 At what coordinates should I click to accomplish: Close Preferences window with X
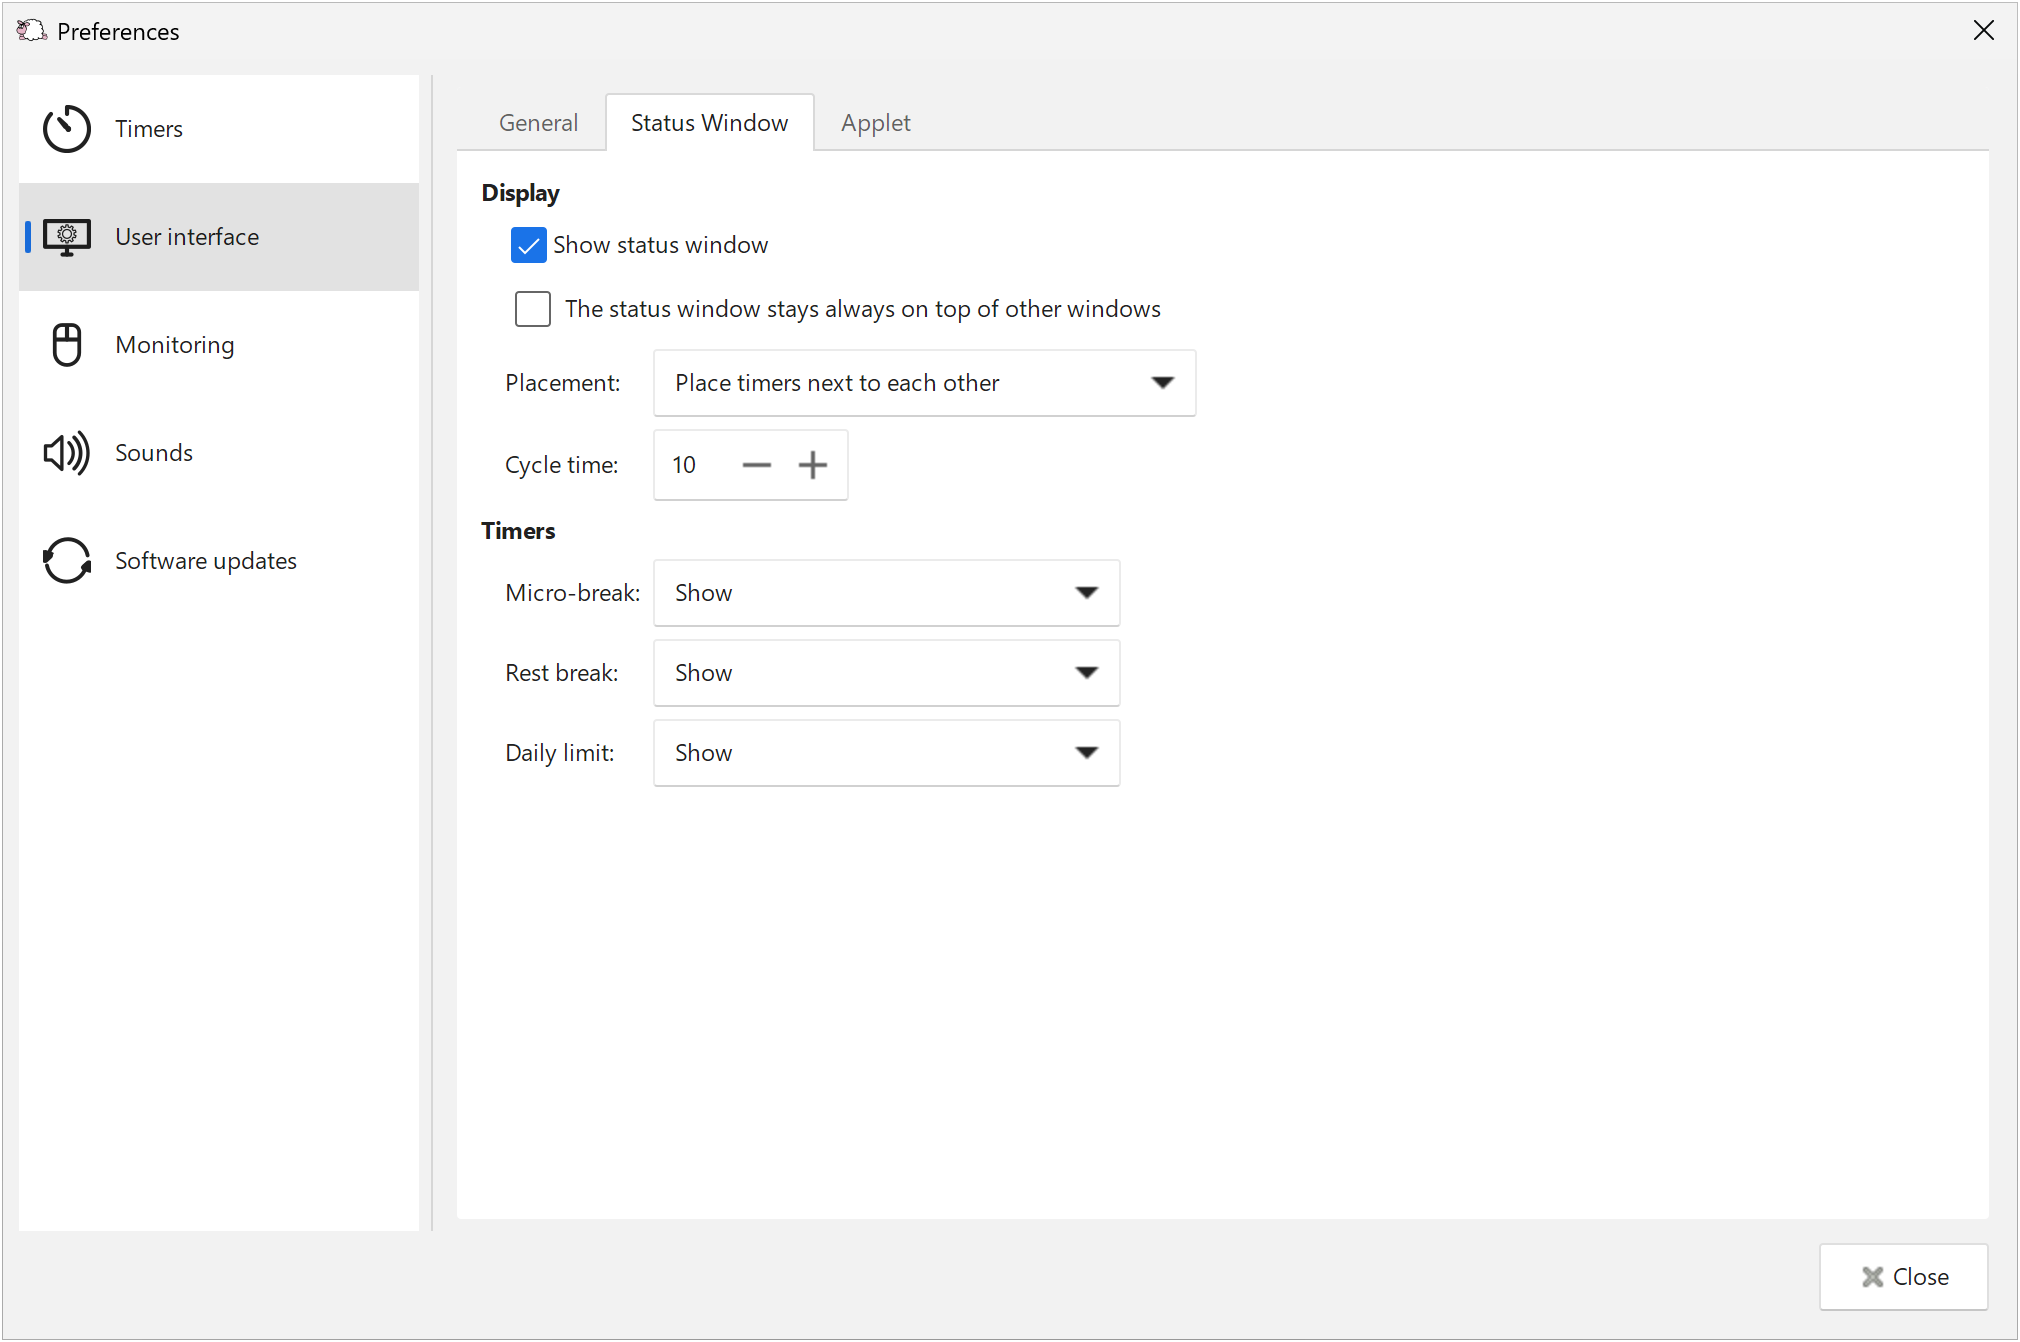pos(1984,31)
